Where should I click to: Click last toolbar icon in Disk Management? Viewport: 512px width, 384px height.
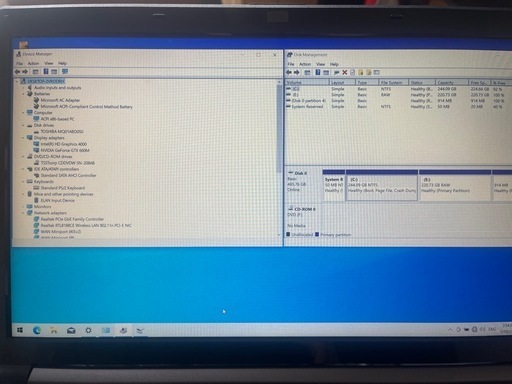pos(377,72)
